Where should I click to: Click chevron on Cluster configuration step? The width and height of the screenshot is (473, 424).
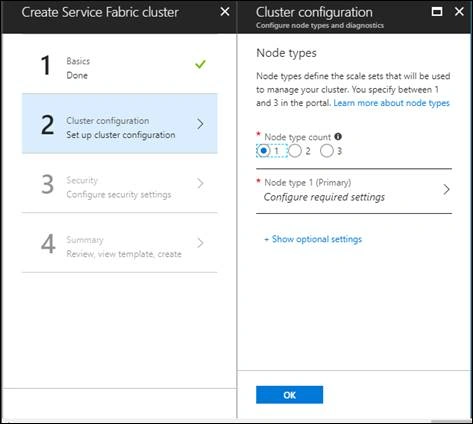200,124
